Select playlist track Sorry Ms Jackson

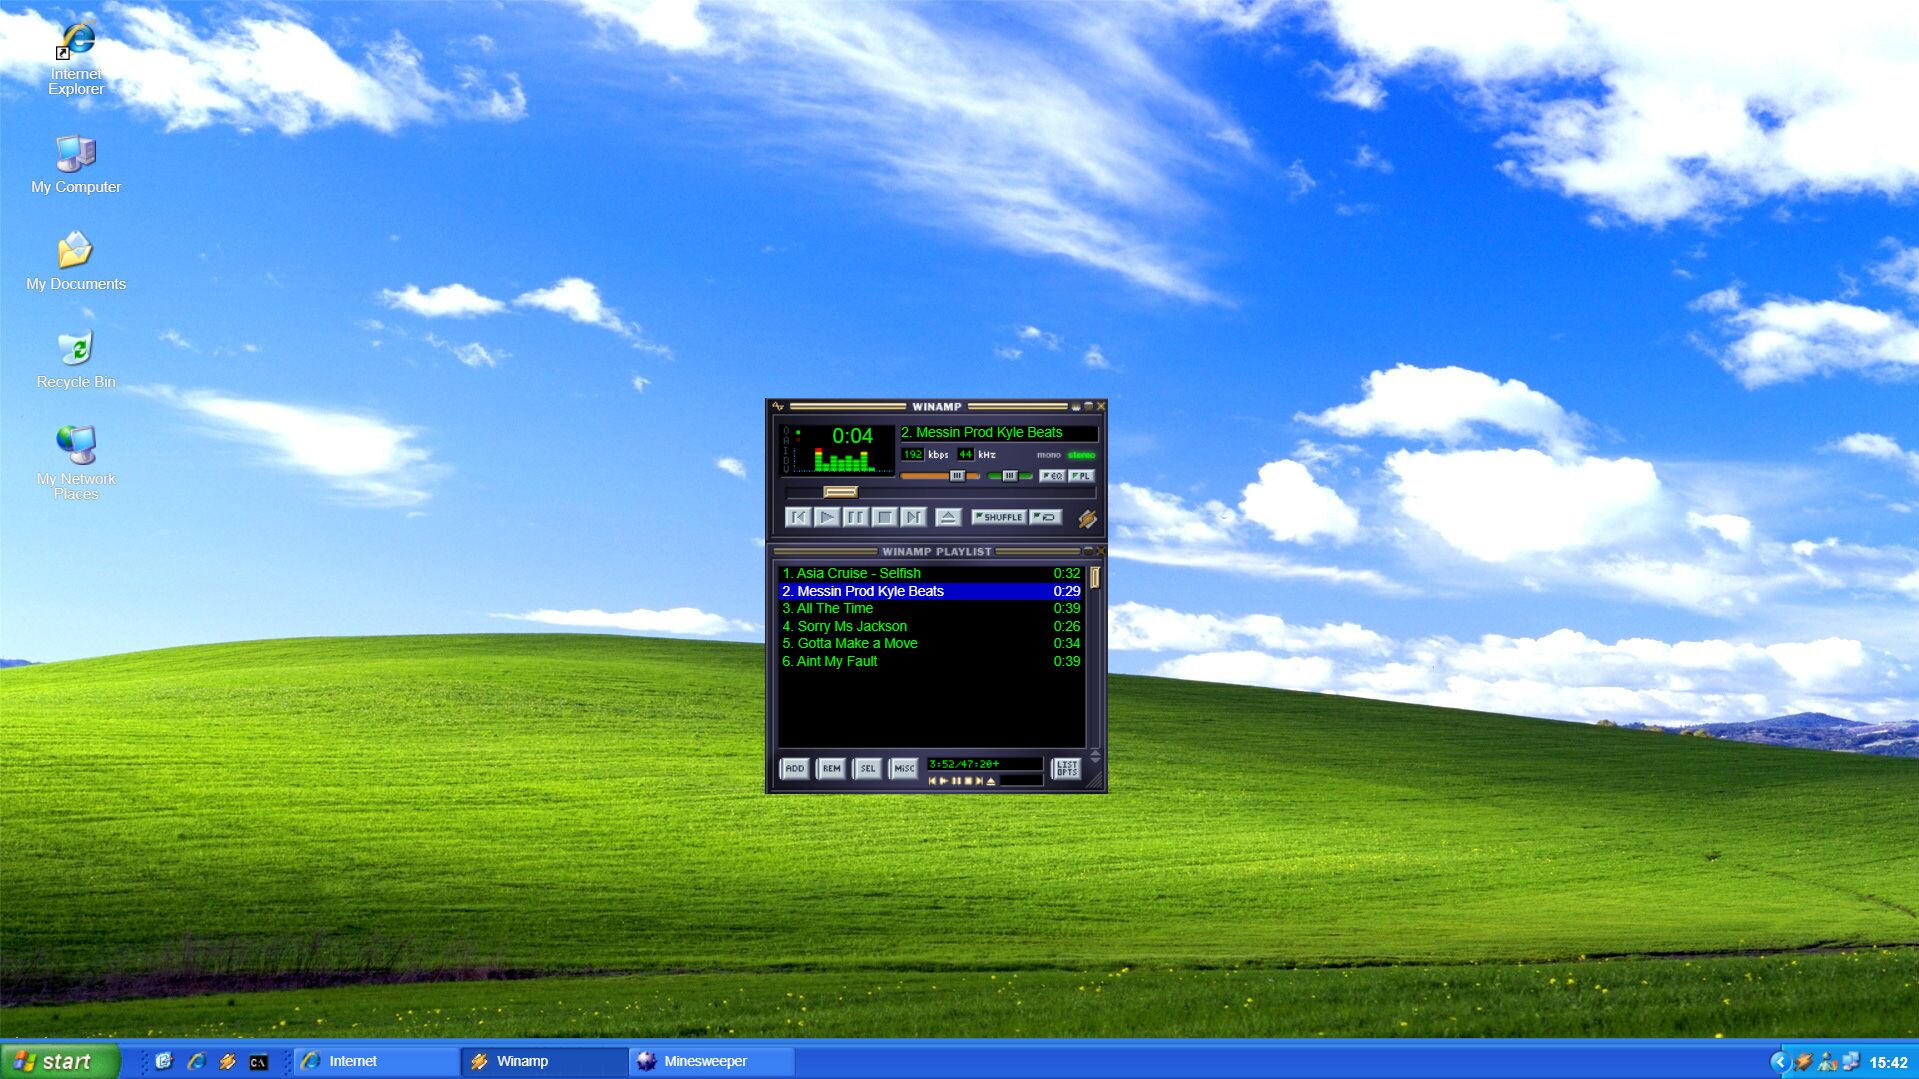[x=930, y=626]
